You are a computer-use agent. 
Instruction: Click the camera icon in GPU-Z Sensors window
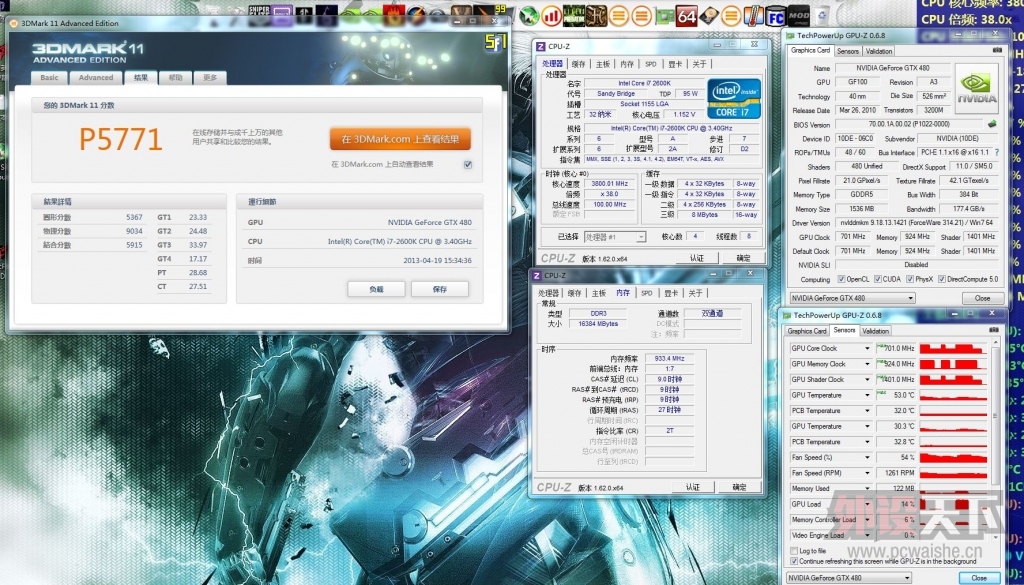(x=993, y=330)
